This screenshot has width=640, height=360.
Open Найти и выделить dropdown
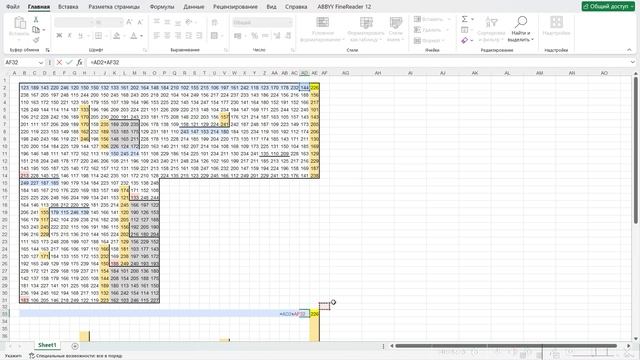(520, 29)
